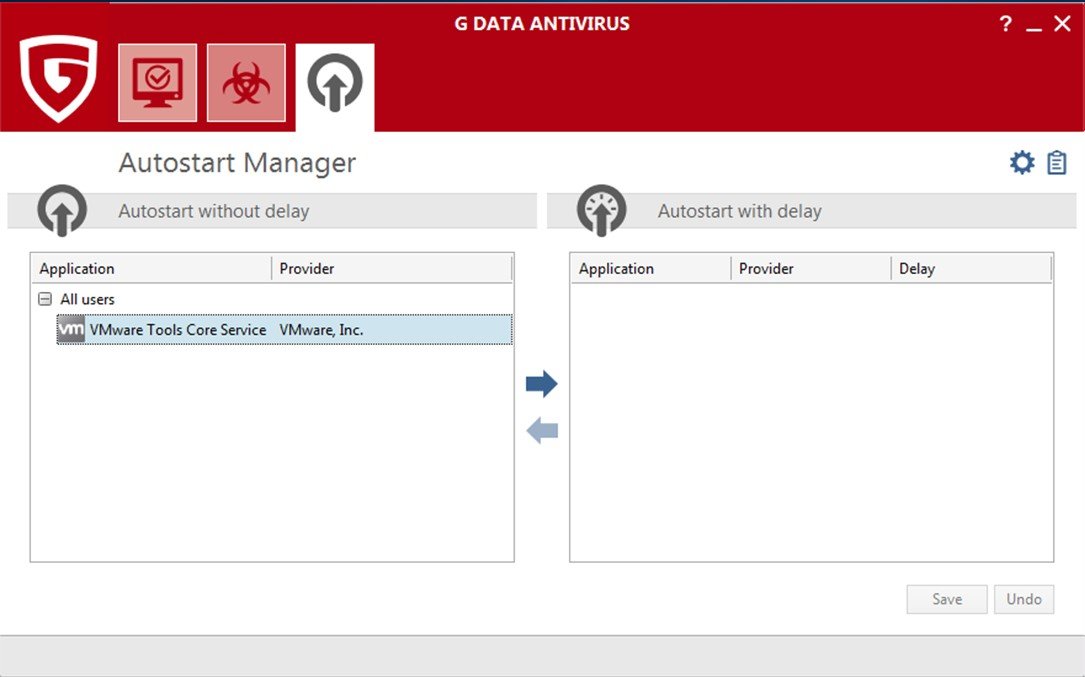
Task: Click the Autostart without delay icon
Action: (62, 210)
